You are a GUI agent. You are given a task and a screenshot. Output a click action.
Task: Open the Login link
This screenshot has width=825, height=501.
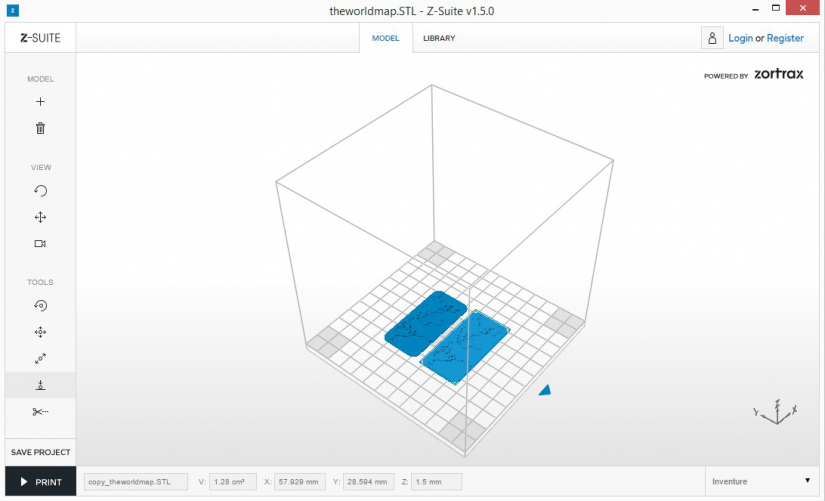click(x=740, y=38)
